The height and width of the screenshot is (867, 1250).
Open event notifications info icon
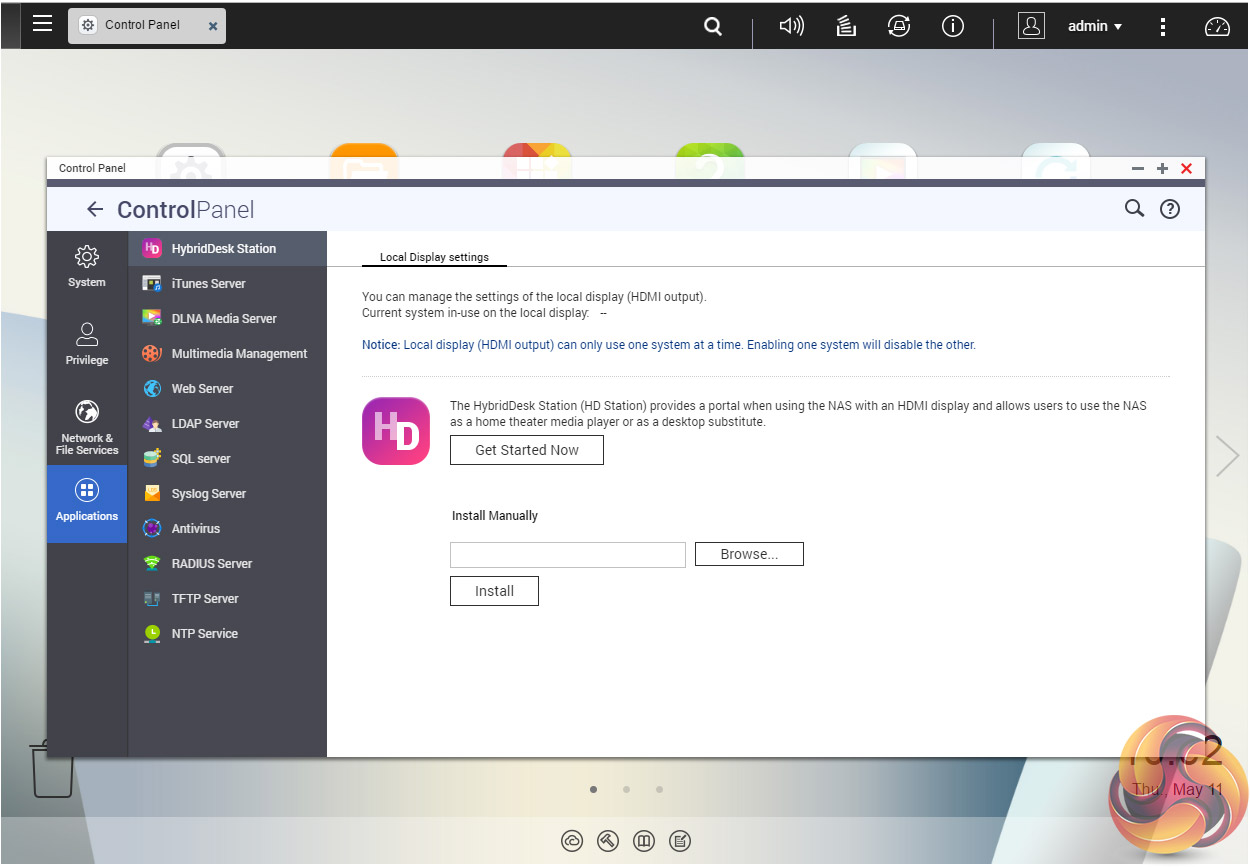(953, 27)
